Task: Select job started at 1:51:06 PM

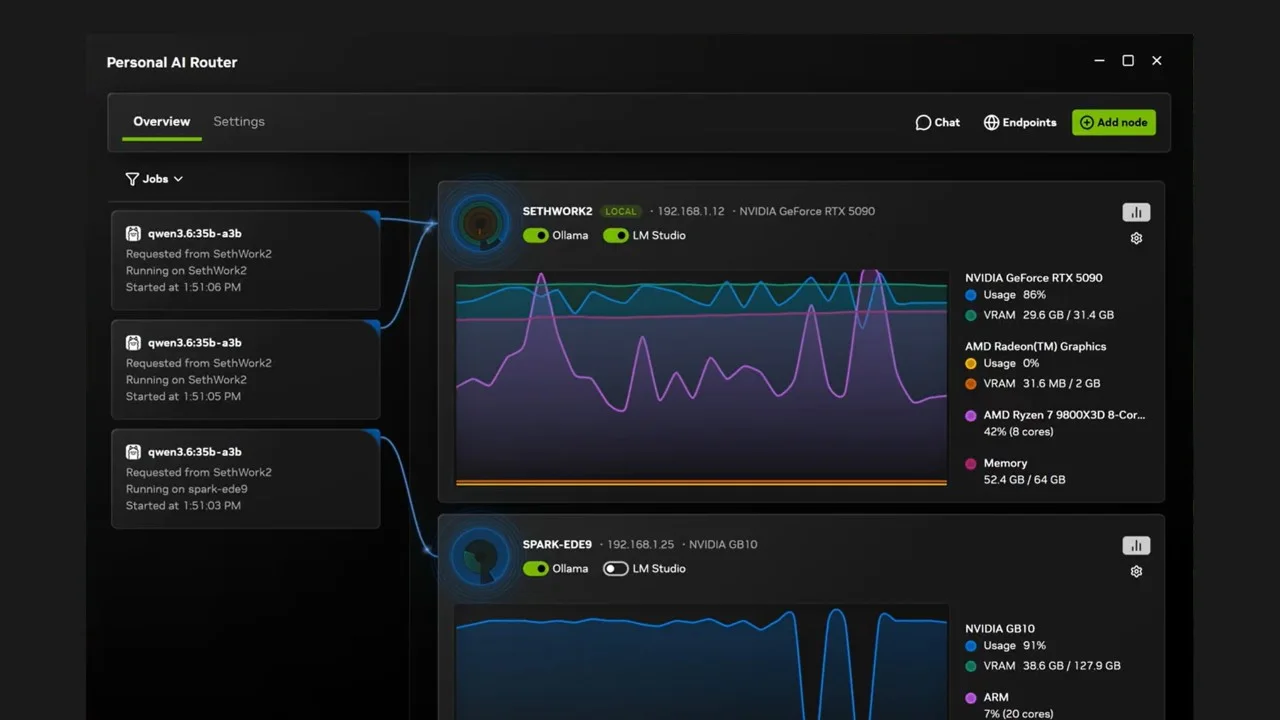Action: (246, 260)
